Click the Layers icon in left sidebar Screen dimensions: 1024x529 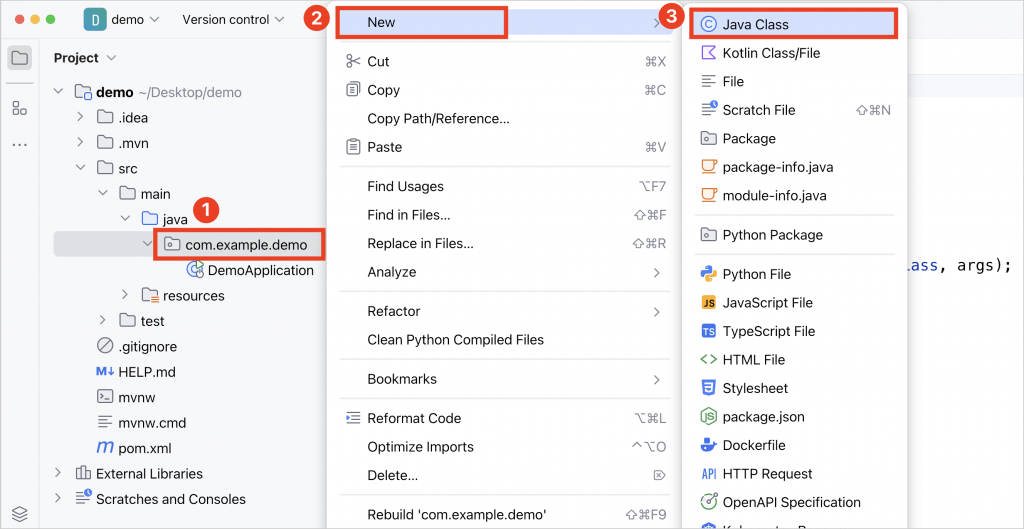pos(20,514)
